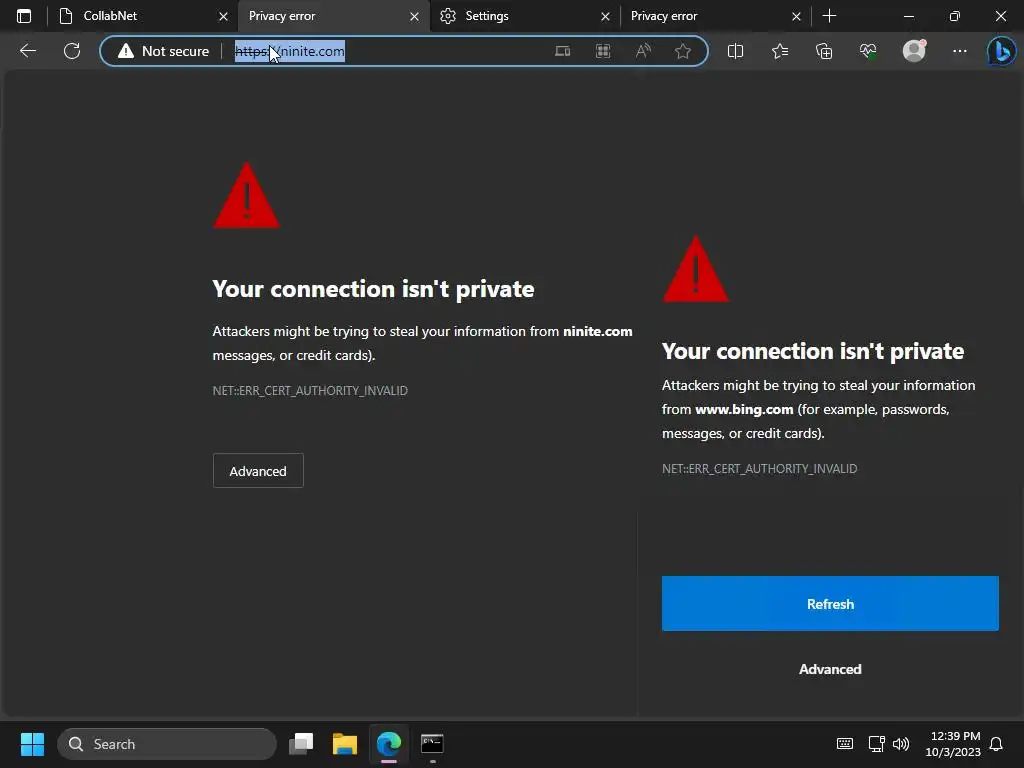This screenshot has height=768, width=1024.
Task: Select the www.bing.com bold domain text
Action: [x=744, y=409]
